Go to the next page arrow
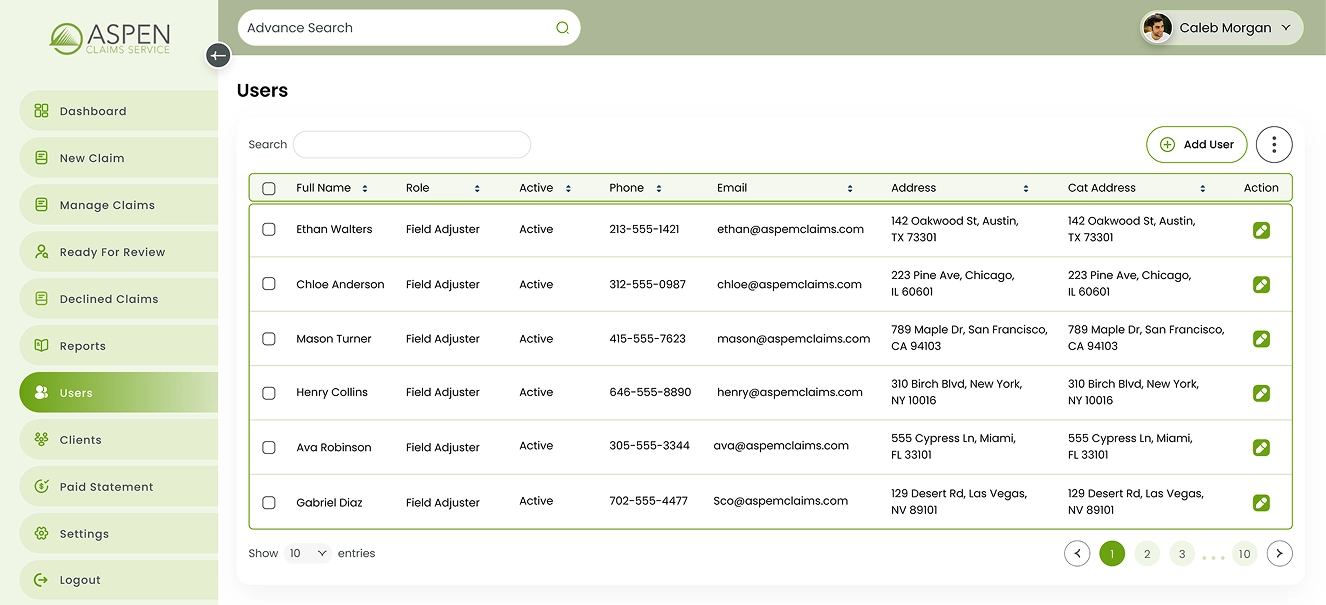 pos(1279,553)
